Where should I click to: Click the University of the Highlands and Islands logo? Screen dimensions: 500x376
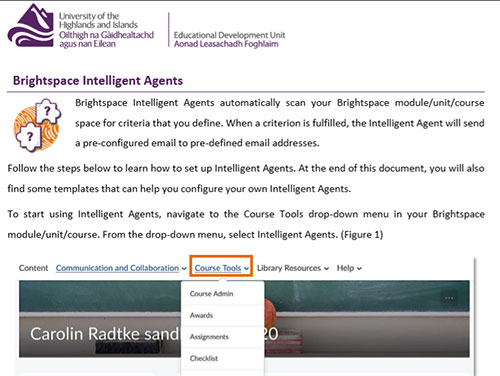81,26
